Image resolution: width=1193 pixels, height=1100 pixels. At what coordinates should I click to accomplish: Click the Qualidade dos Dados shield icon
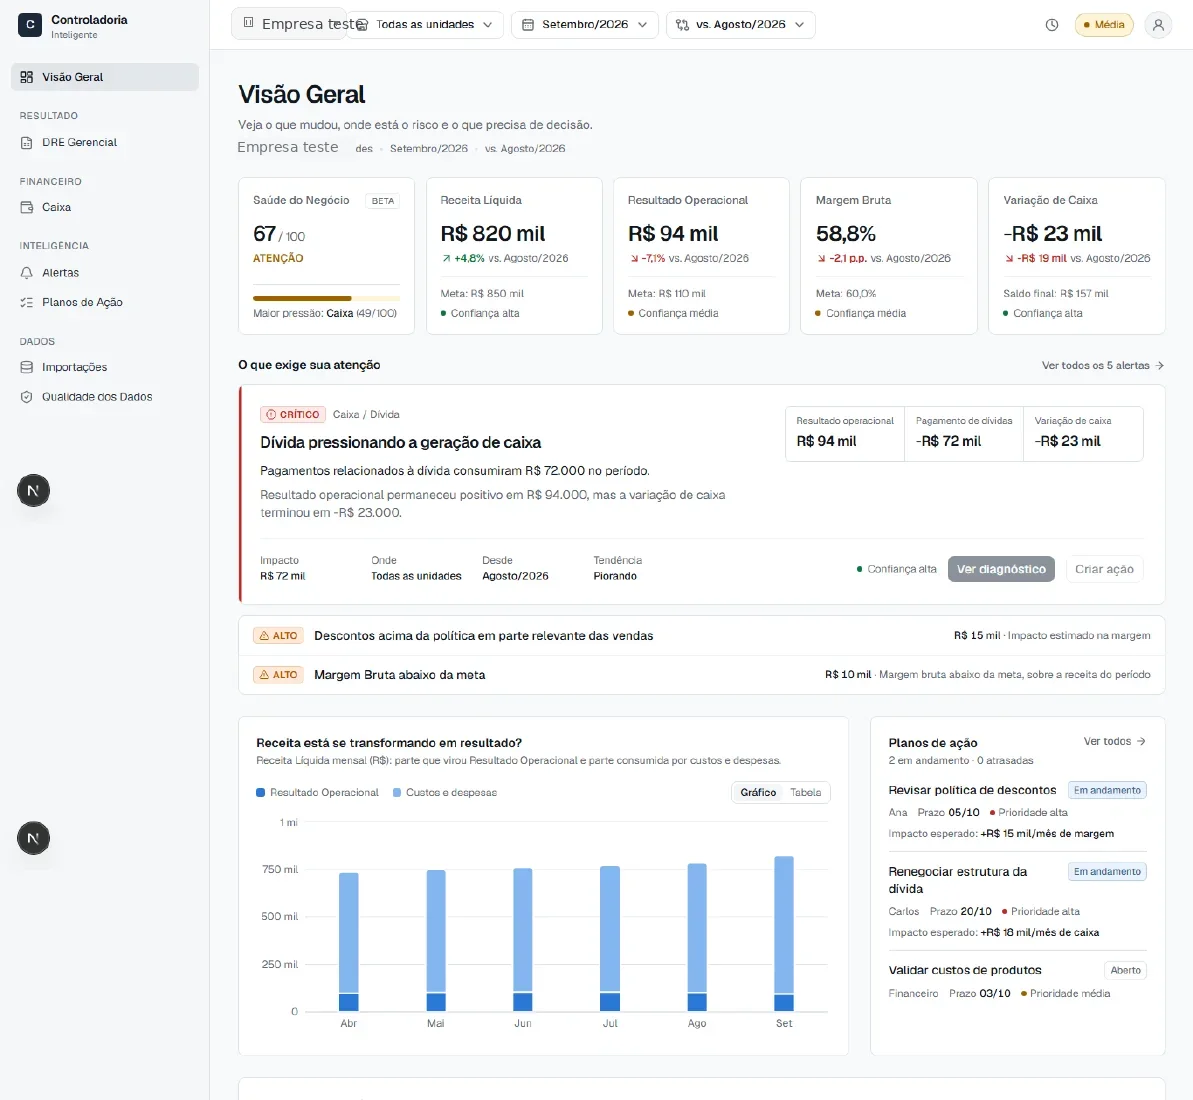(x=27, y=396)
